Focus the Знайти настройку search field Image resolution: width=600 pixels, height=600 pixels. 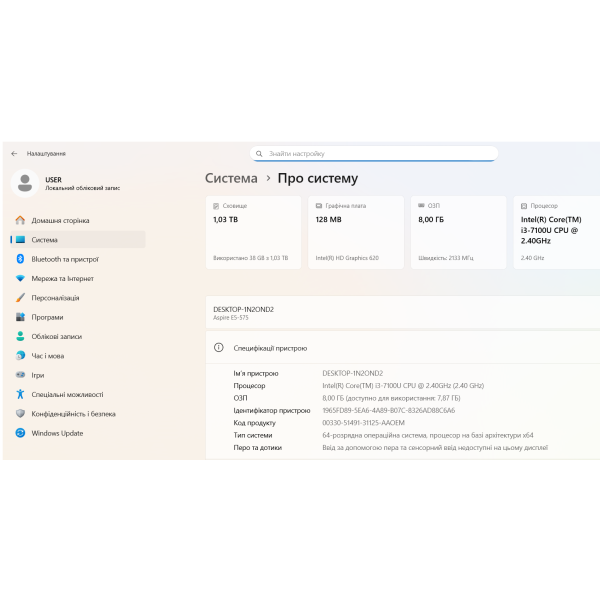pyautogui.click(x=374, y=153)
